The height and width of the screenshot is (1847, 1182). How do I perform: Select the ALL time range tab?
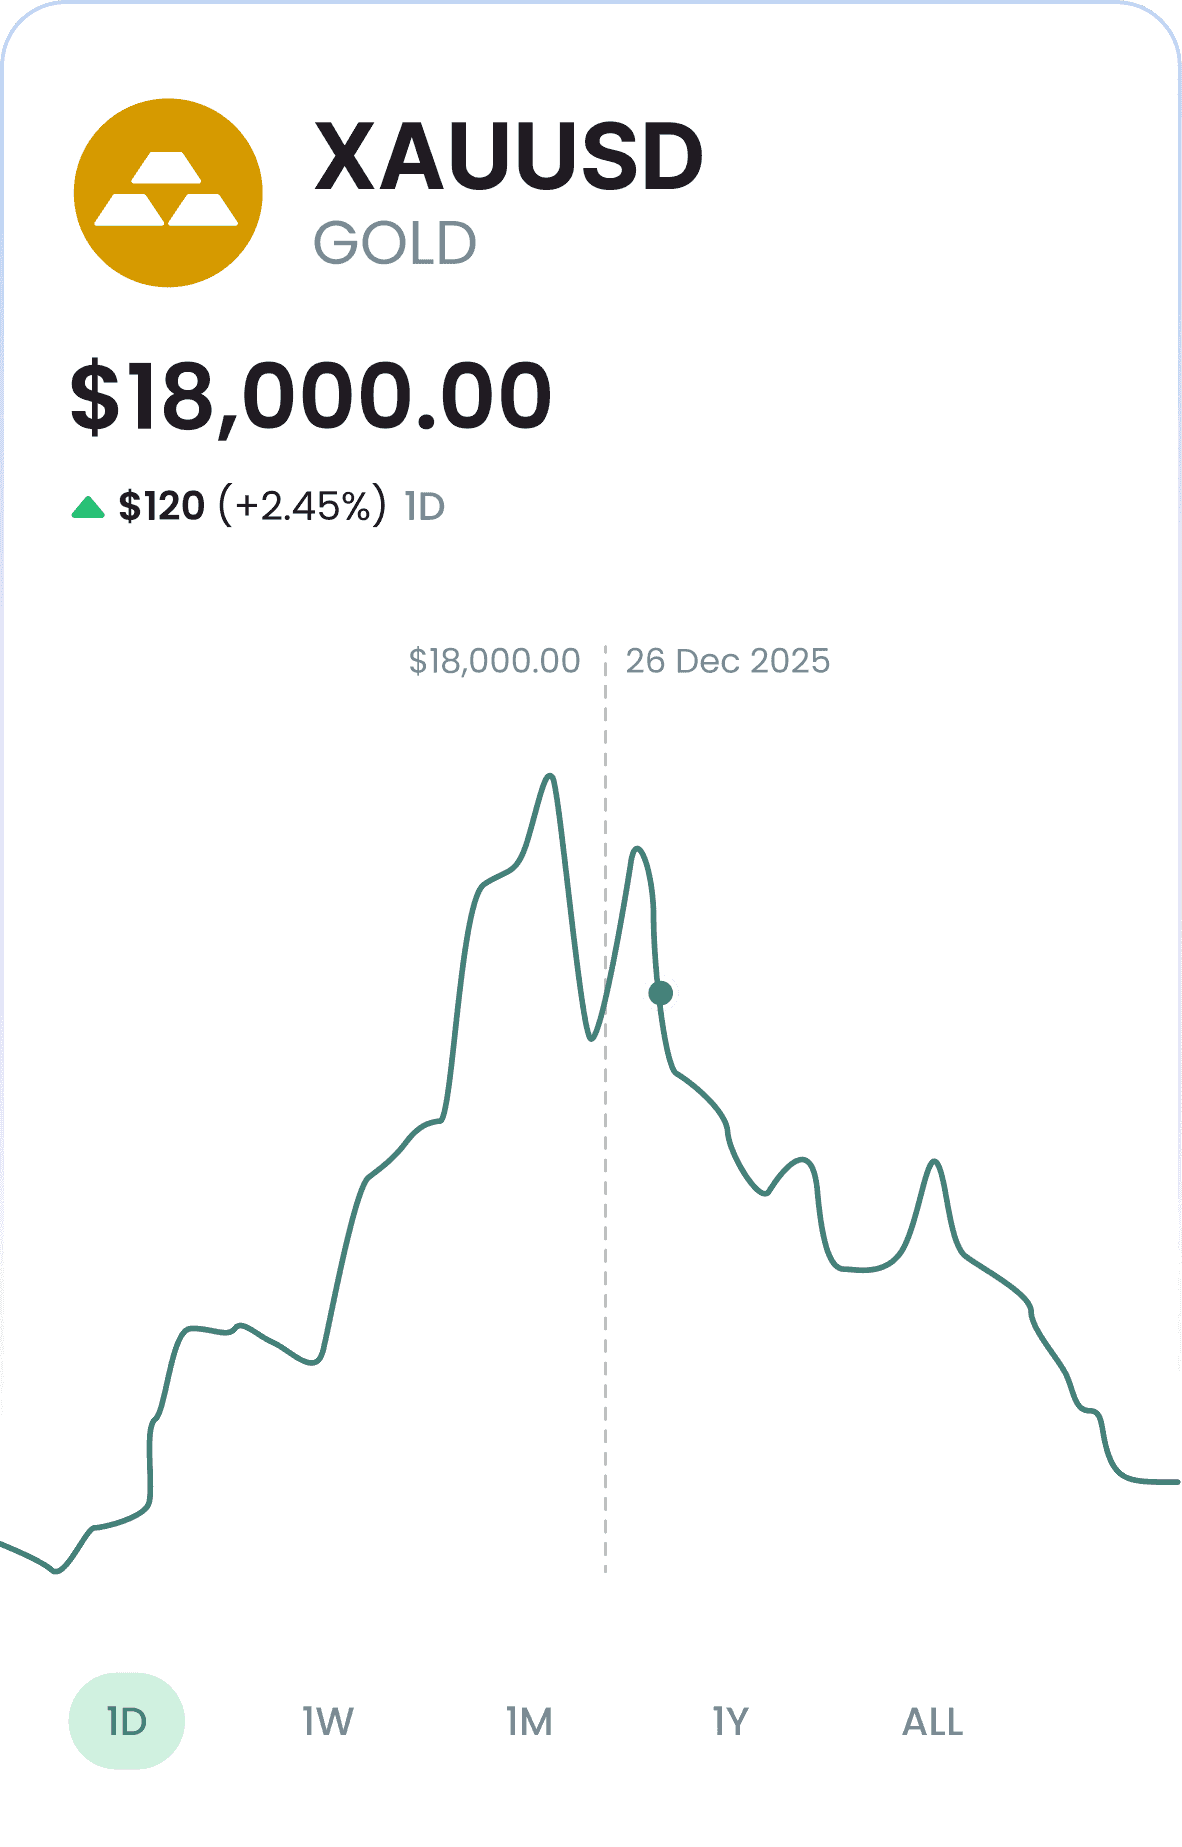click(932, 1721)
